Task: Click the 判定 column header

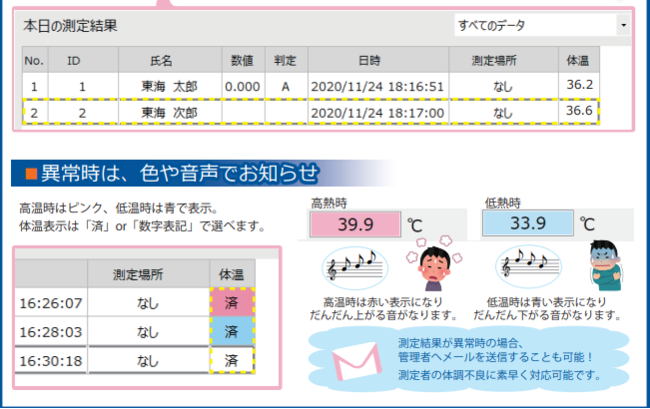Action: [286, 61]
